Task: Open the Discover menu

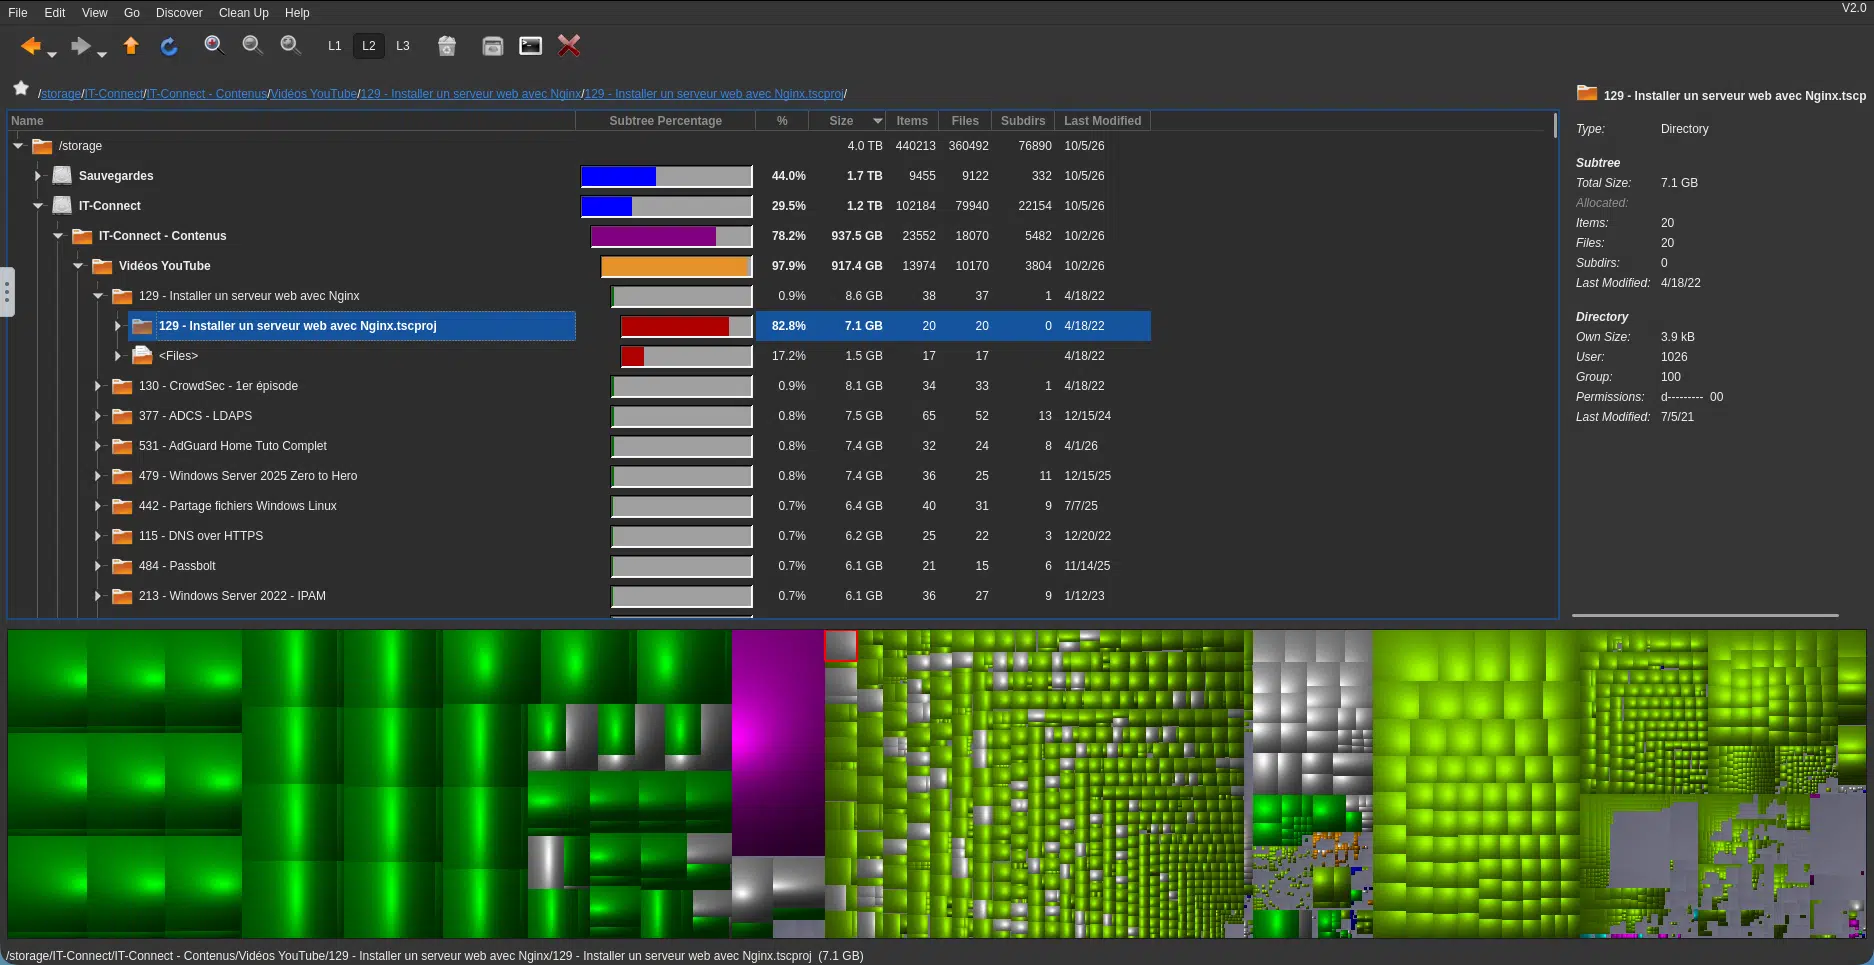Action: pos(179,13)
